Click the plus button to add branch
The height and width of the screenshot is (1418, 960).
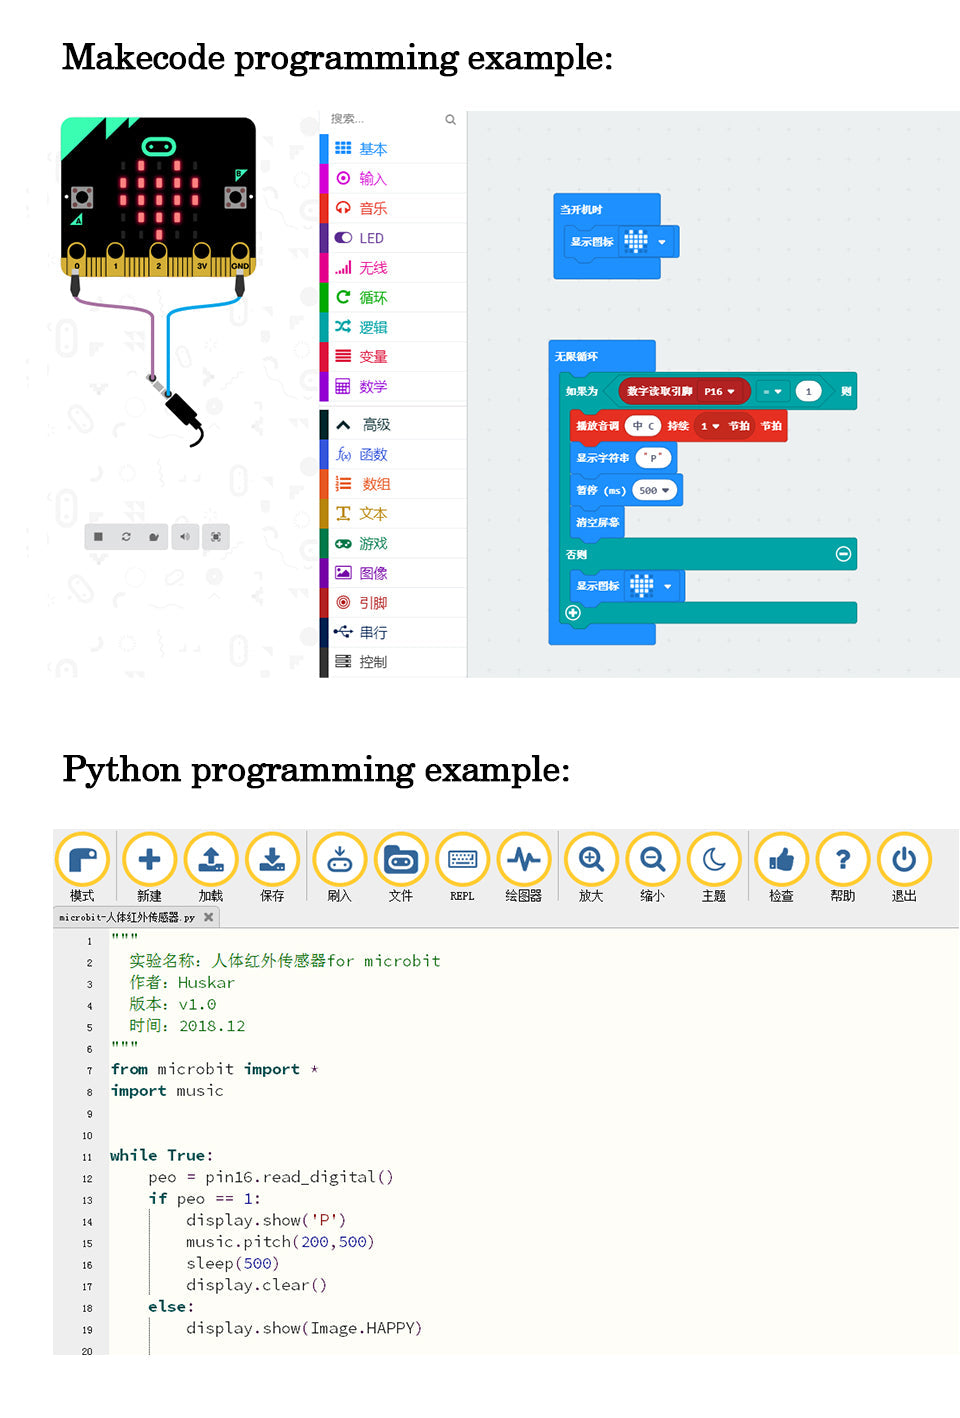pos(573,612)
